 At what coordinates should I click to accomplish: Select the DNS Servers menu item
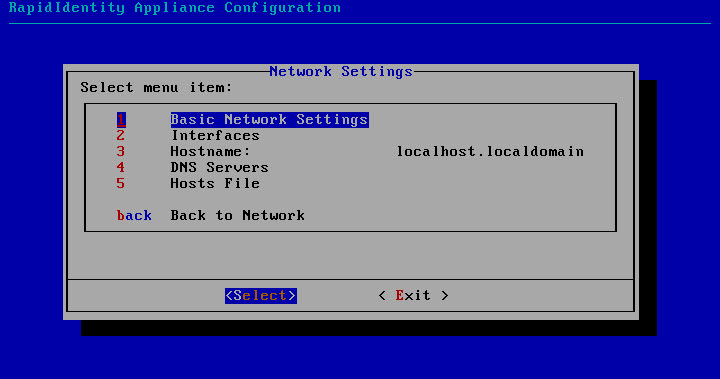219,168
